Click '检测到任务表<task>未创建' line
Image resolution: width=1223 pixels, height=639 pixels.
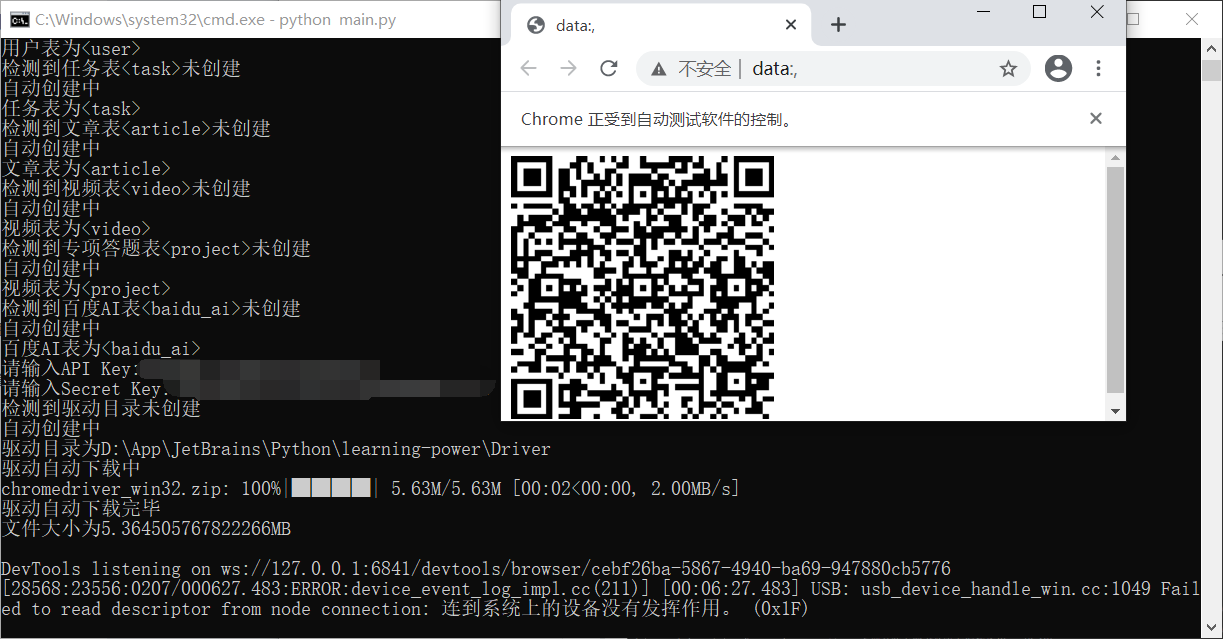(121, 69)
